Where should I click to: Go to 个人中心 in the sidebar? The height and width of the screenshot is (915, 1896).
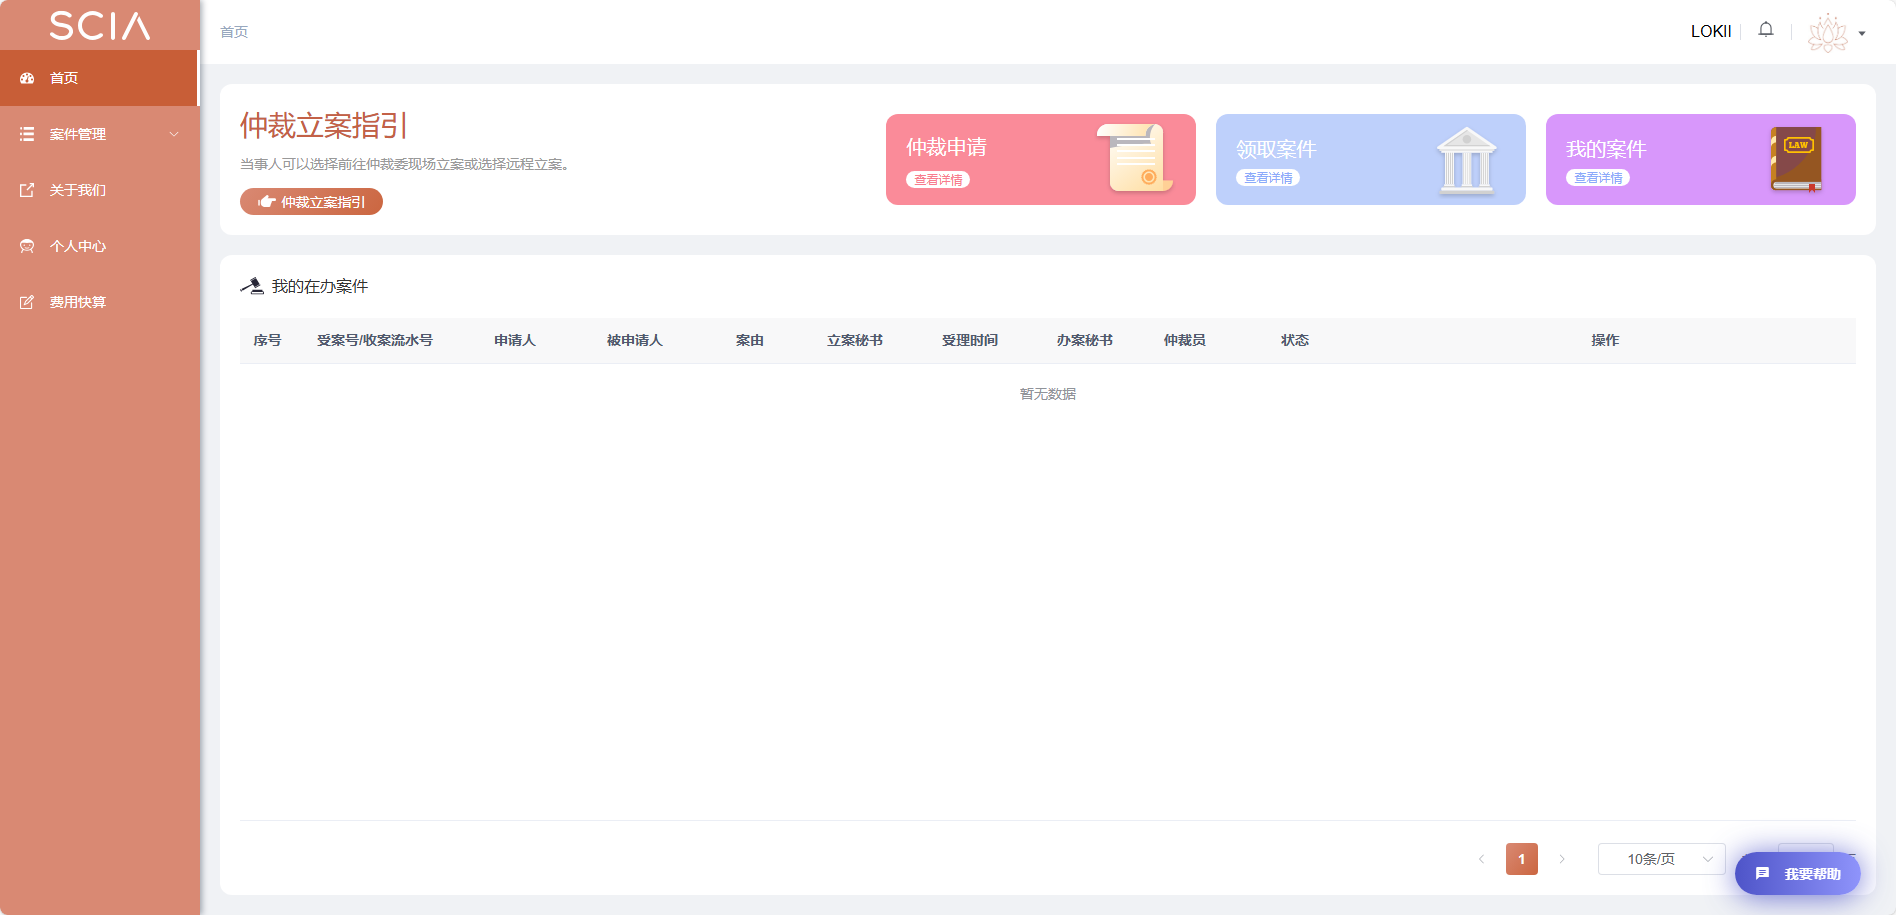(x=78, y=246)
